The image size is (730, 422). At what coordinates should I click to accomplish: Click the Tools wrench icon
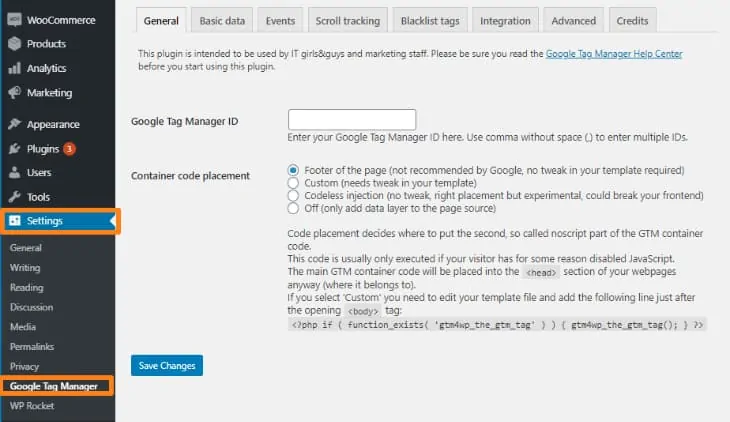coord(14,197)
